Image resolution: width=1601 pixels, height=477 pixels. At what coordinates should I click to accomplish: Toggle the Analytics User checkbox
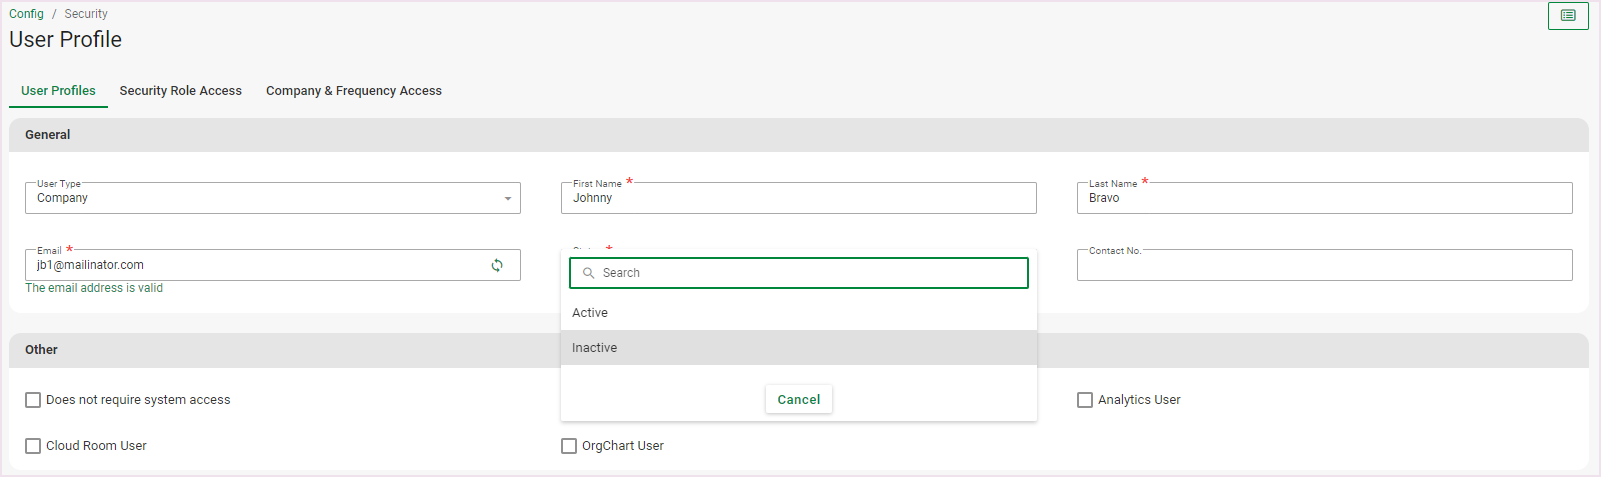(x=1085, y=400)
